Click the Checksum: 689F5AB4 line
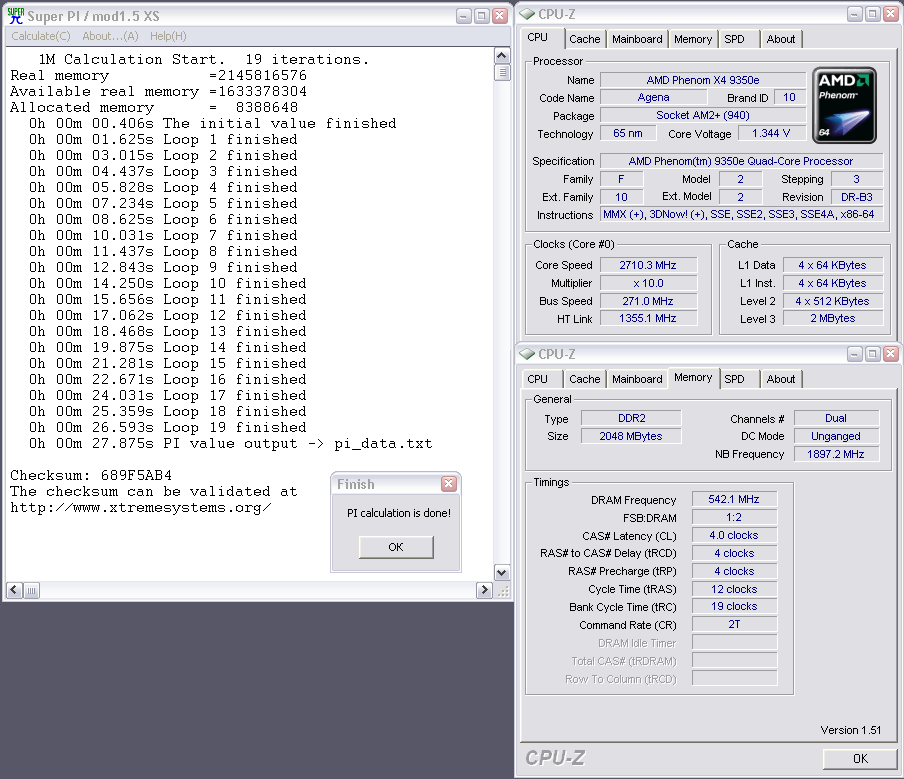Viewport: 904px width, 779px height. coord(91,476)
